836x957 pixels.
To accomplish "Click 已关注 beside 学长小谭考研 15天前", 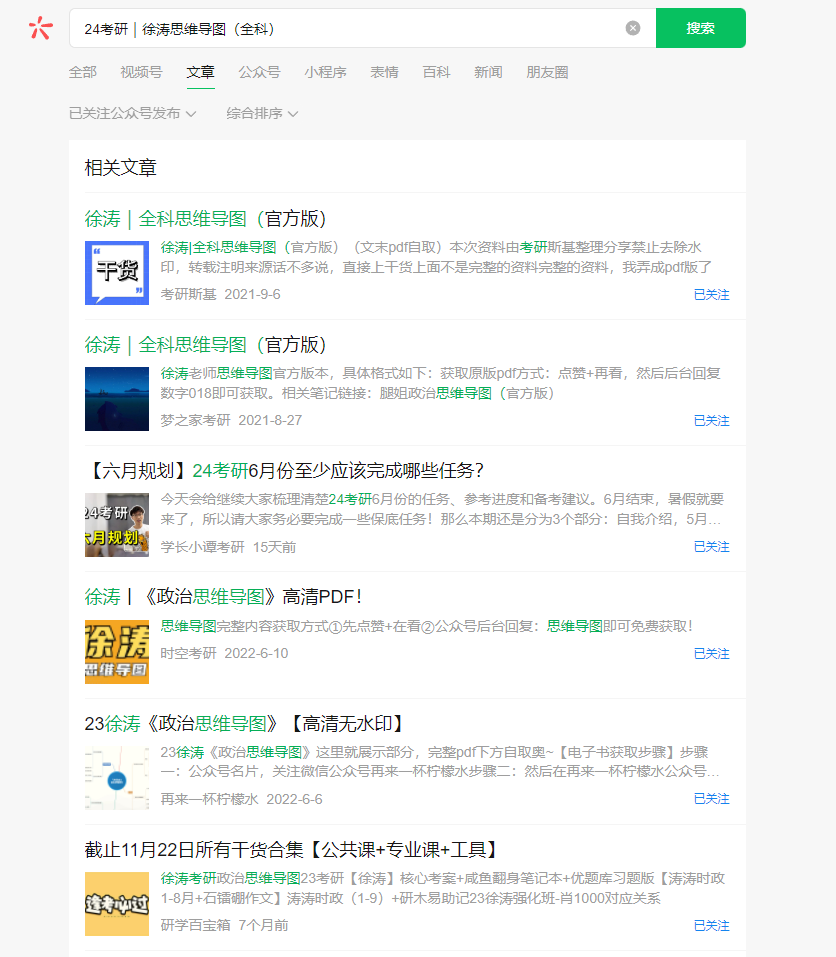I will (x=712, y=546).
